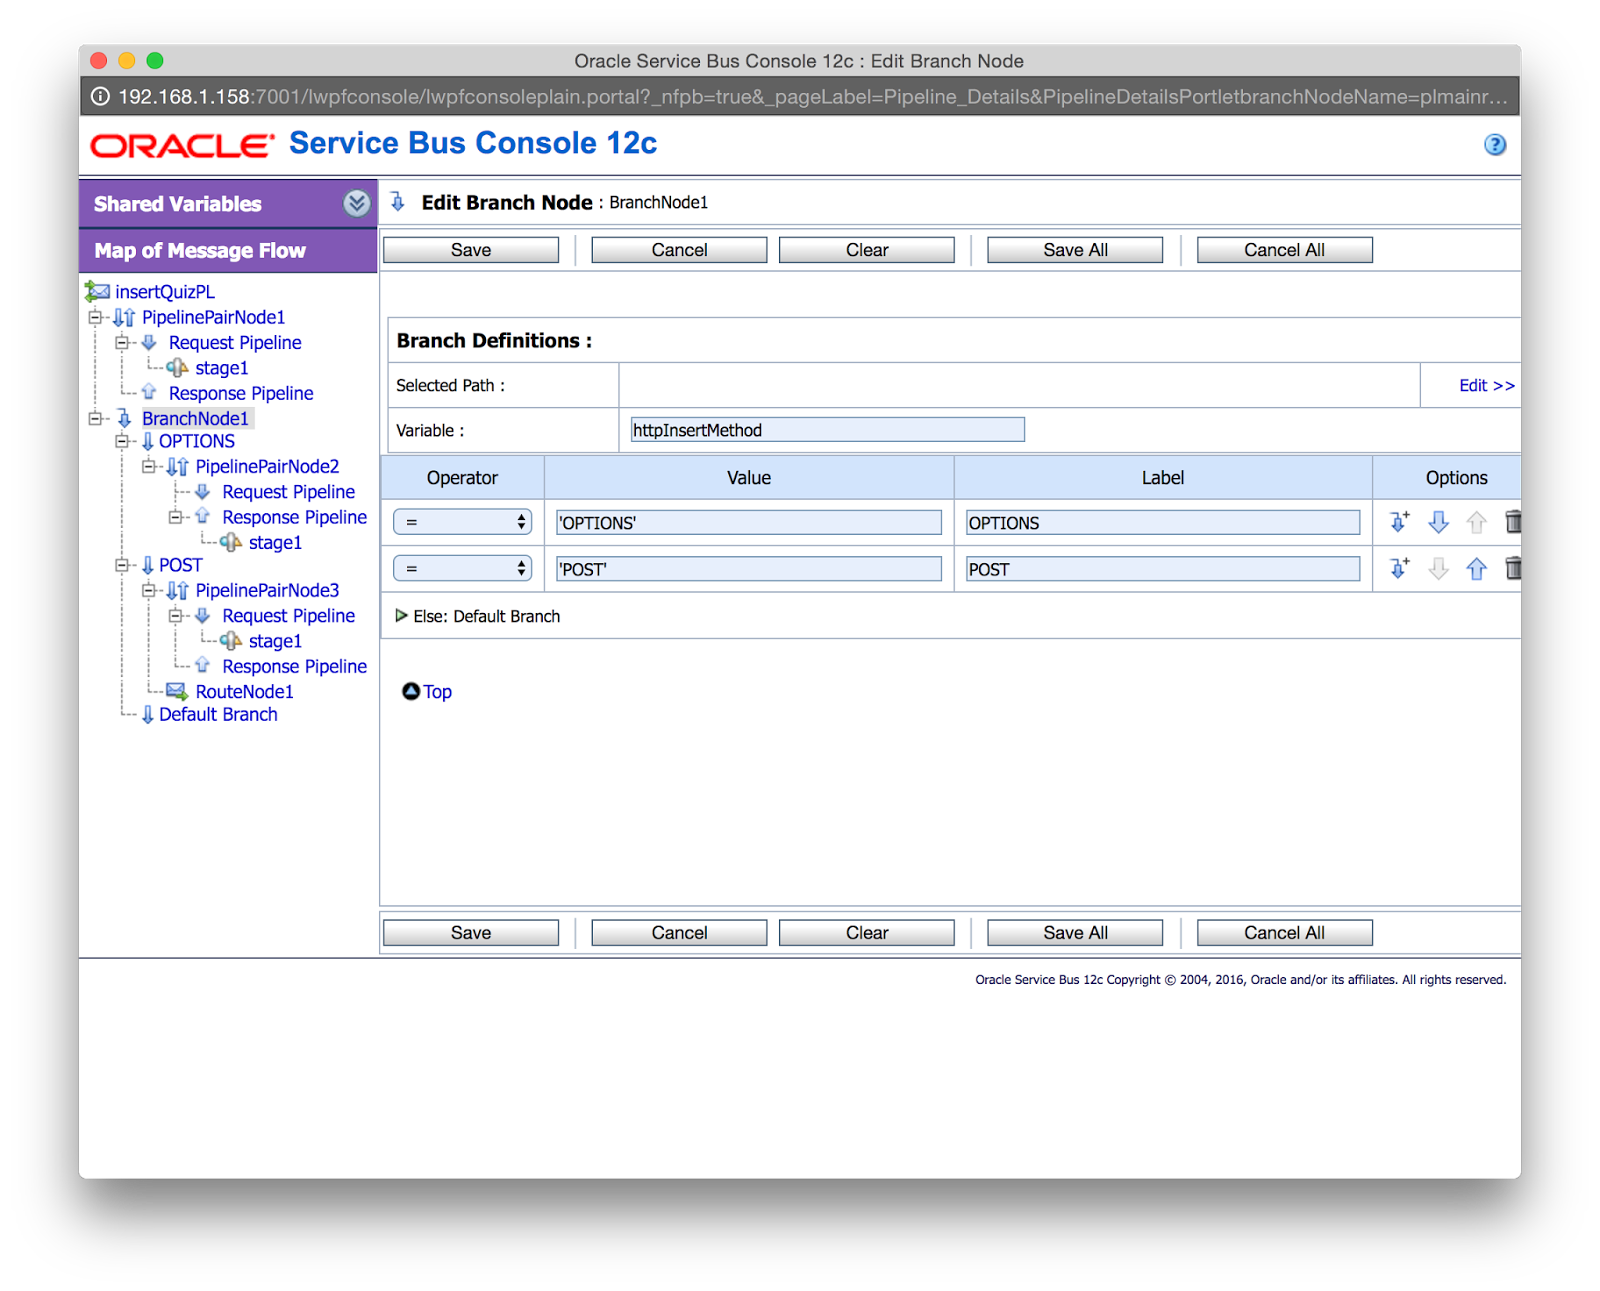Click the Save button at the page bottom
The image size is (1600, 1291).
(x=471, y=933)
